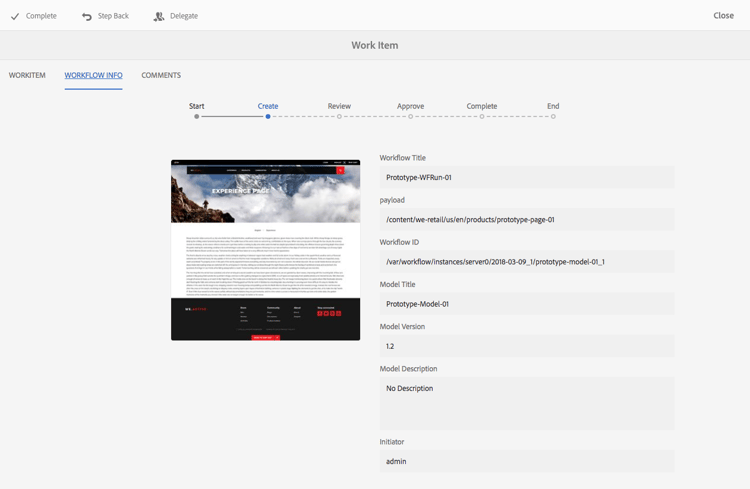Click the Model Description text area
The width and height of the screenshot is (750, 489).
pos(527,403)
